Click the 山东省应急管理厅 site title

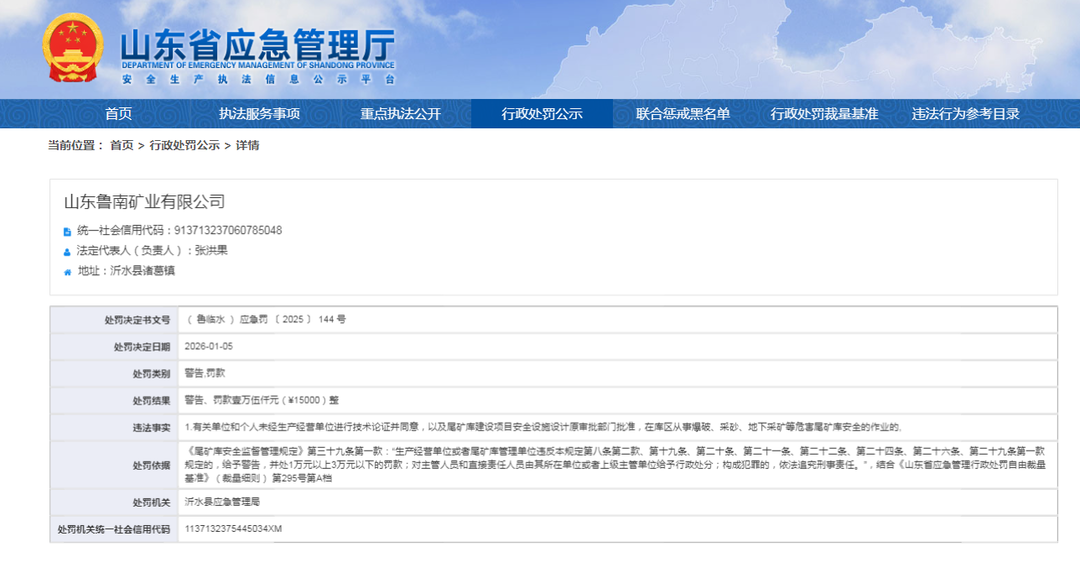(x=257, y=45)
